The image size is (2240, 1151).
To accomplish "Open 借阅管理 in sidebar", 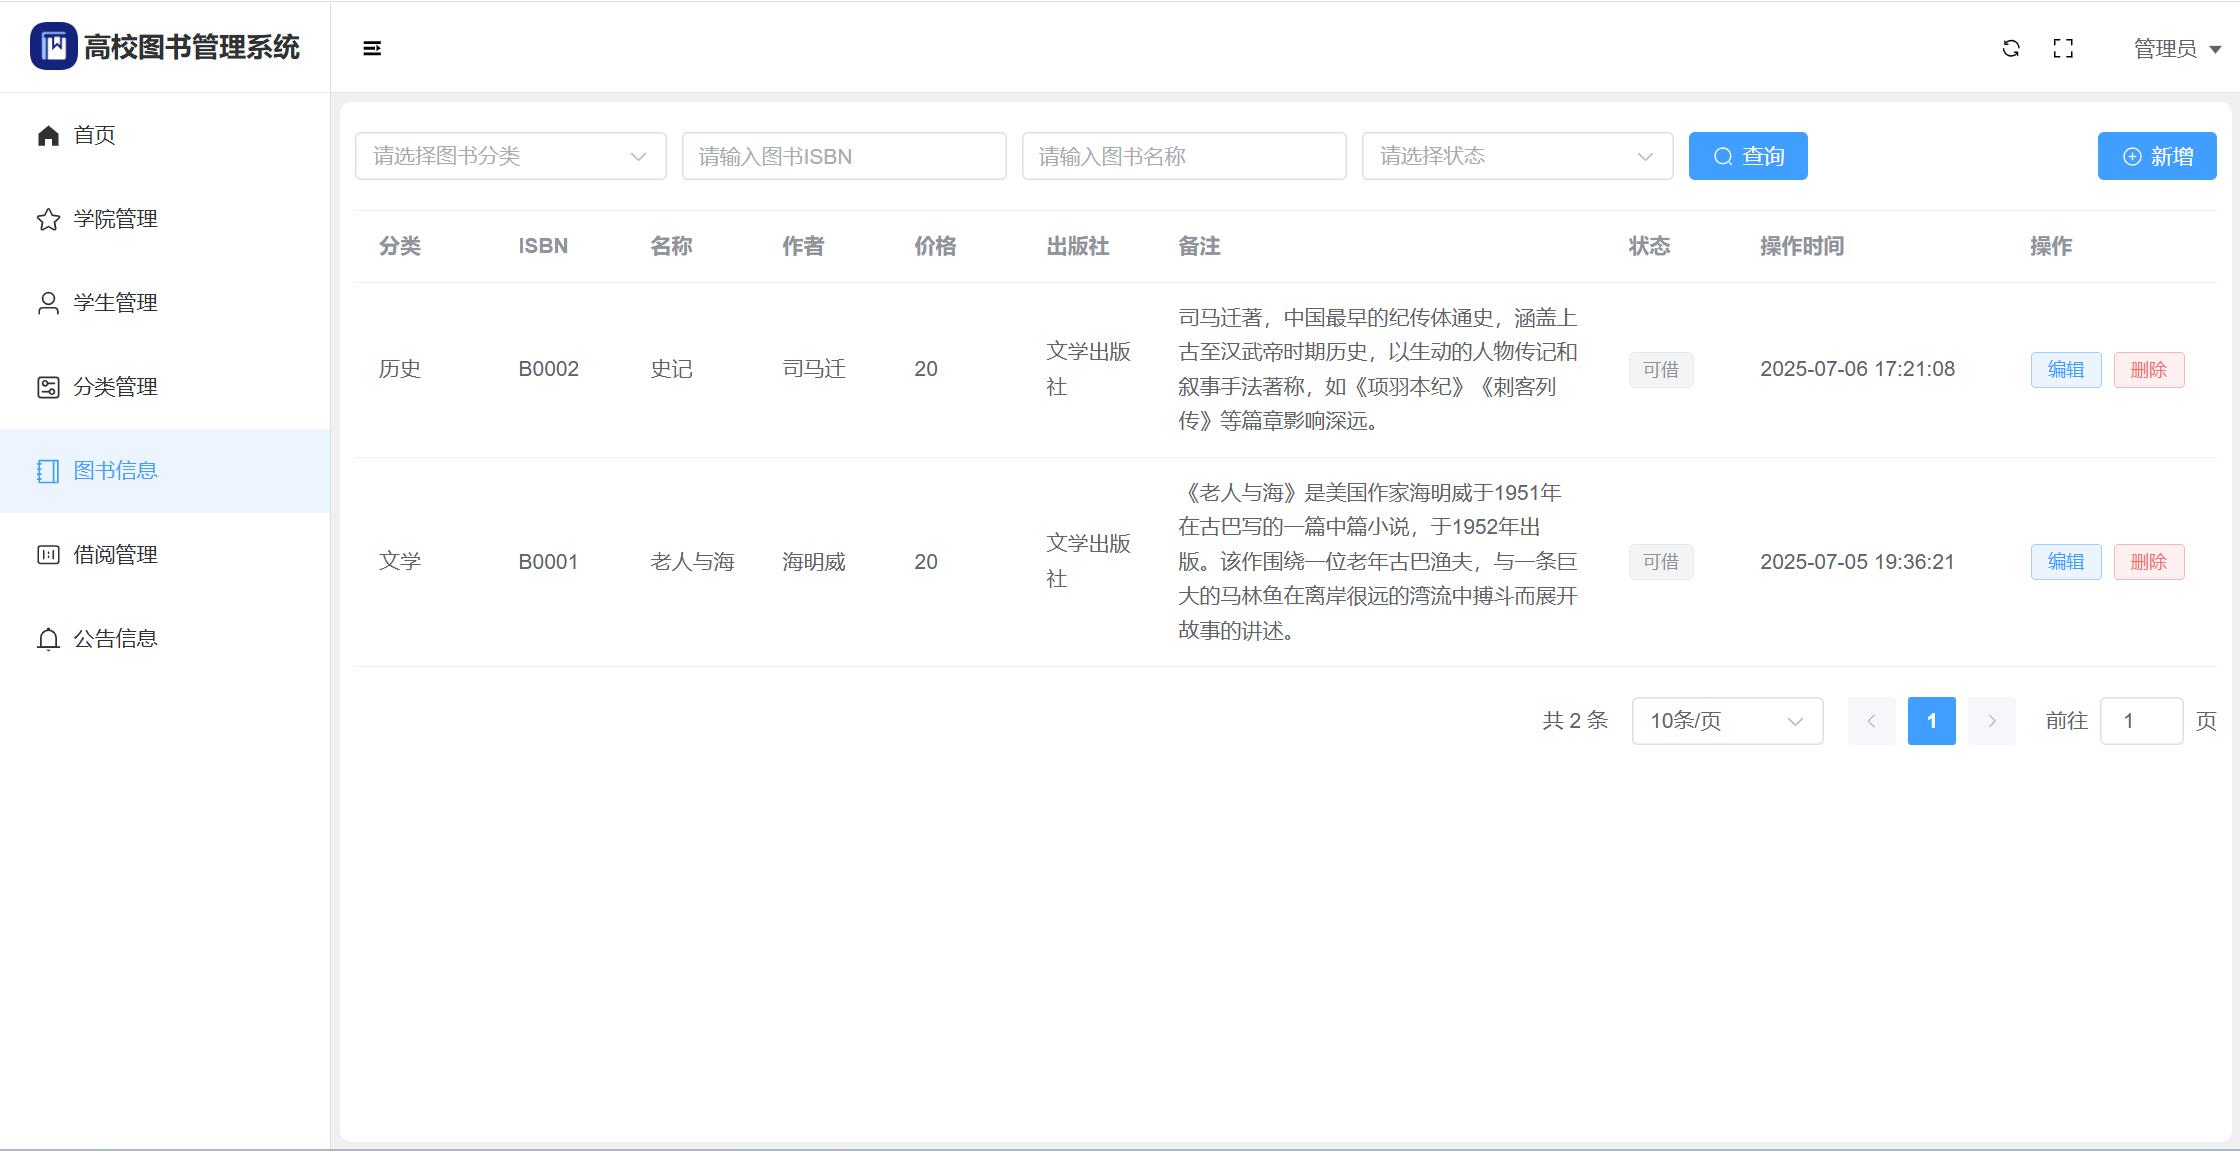I will 115,555.
